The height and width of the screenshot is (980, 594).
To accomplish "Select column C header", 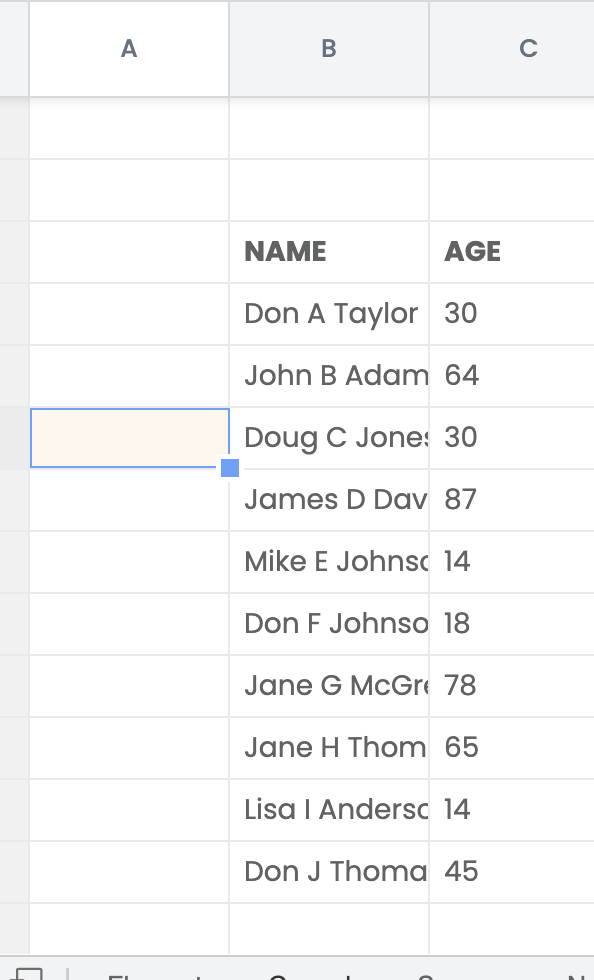I will click(512, 49).
